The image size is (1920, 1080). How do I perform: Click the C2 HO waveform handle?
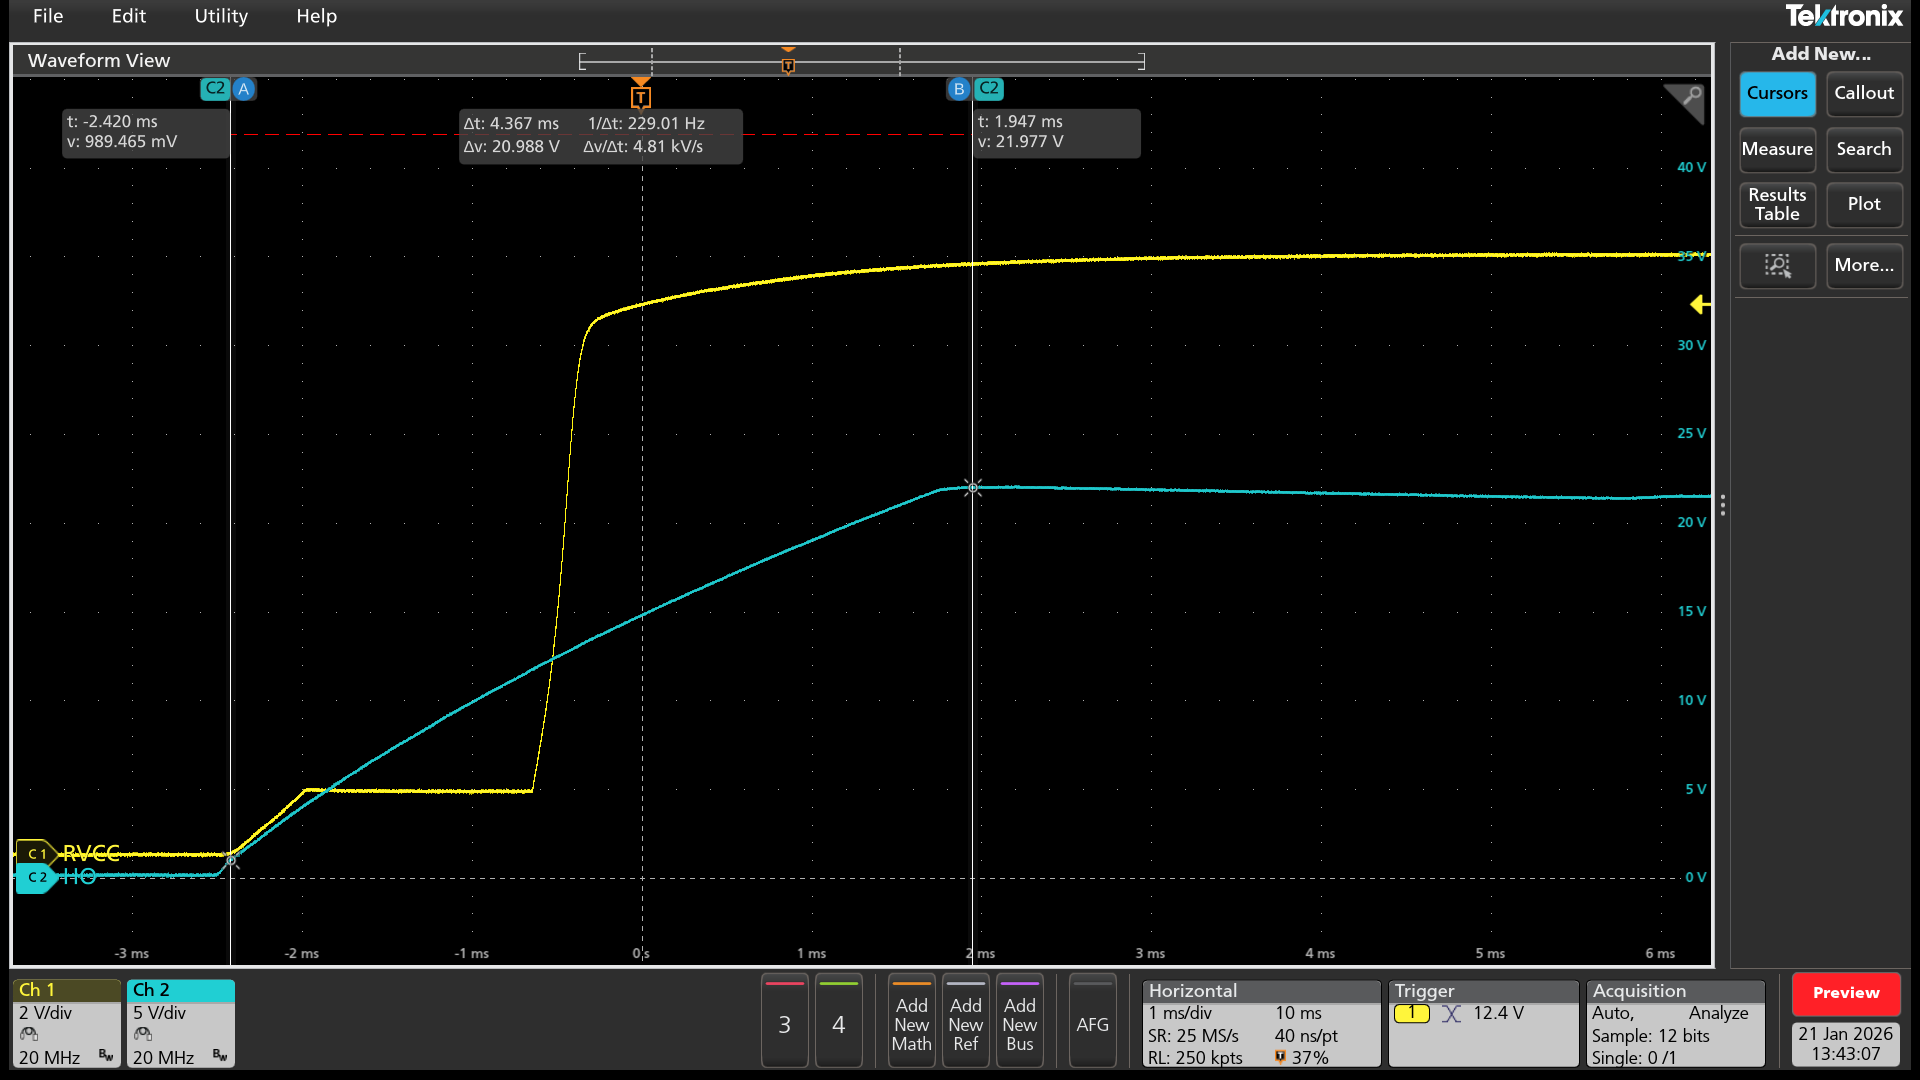pyautogui.click(x=36, y=877)
